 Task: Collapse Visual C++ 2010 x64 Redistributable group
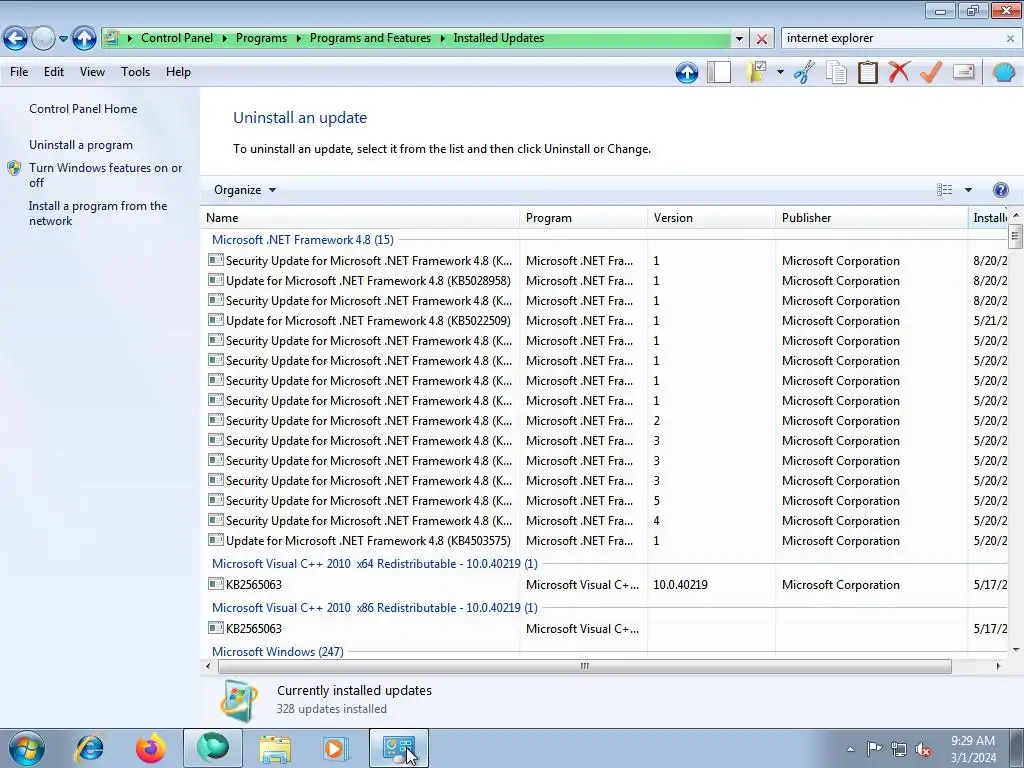(374, 564)
